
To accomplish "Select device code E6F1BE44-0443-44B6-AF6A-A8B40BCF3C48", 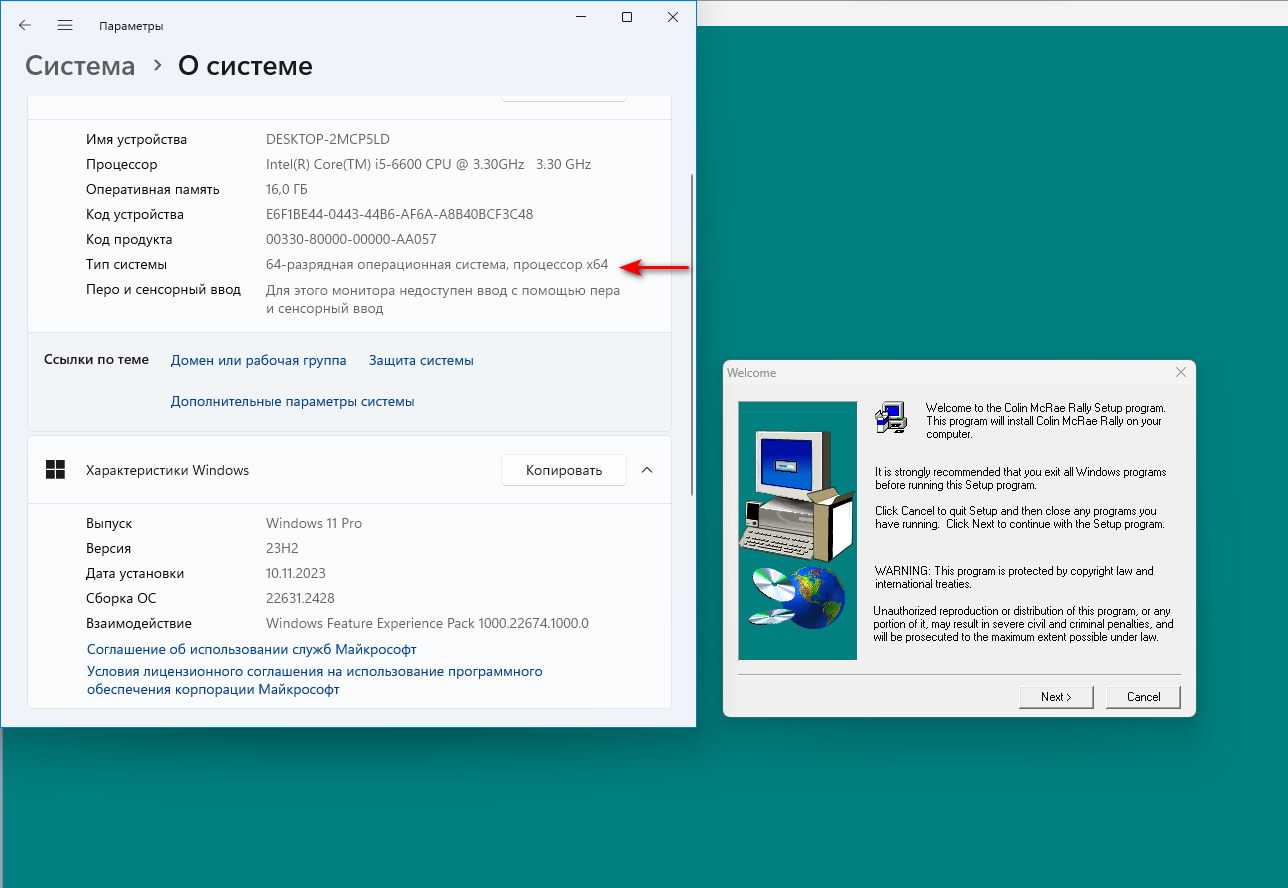I will click(399, 214).
